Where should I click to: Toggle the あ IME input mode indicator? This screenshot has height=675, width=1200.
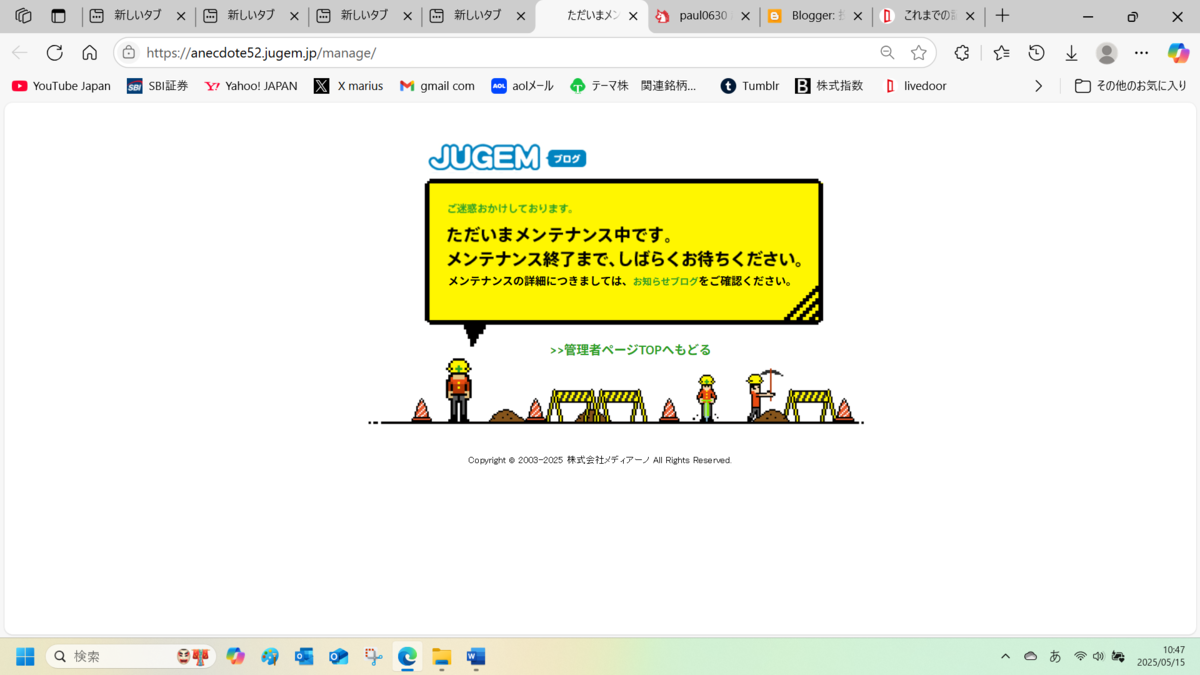click(x=1055, y=656)
